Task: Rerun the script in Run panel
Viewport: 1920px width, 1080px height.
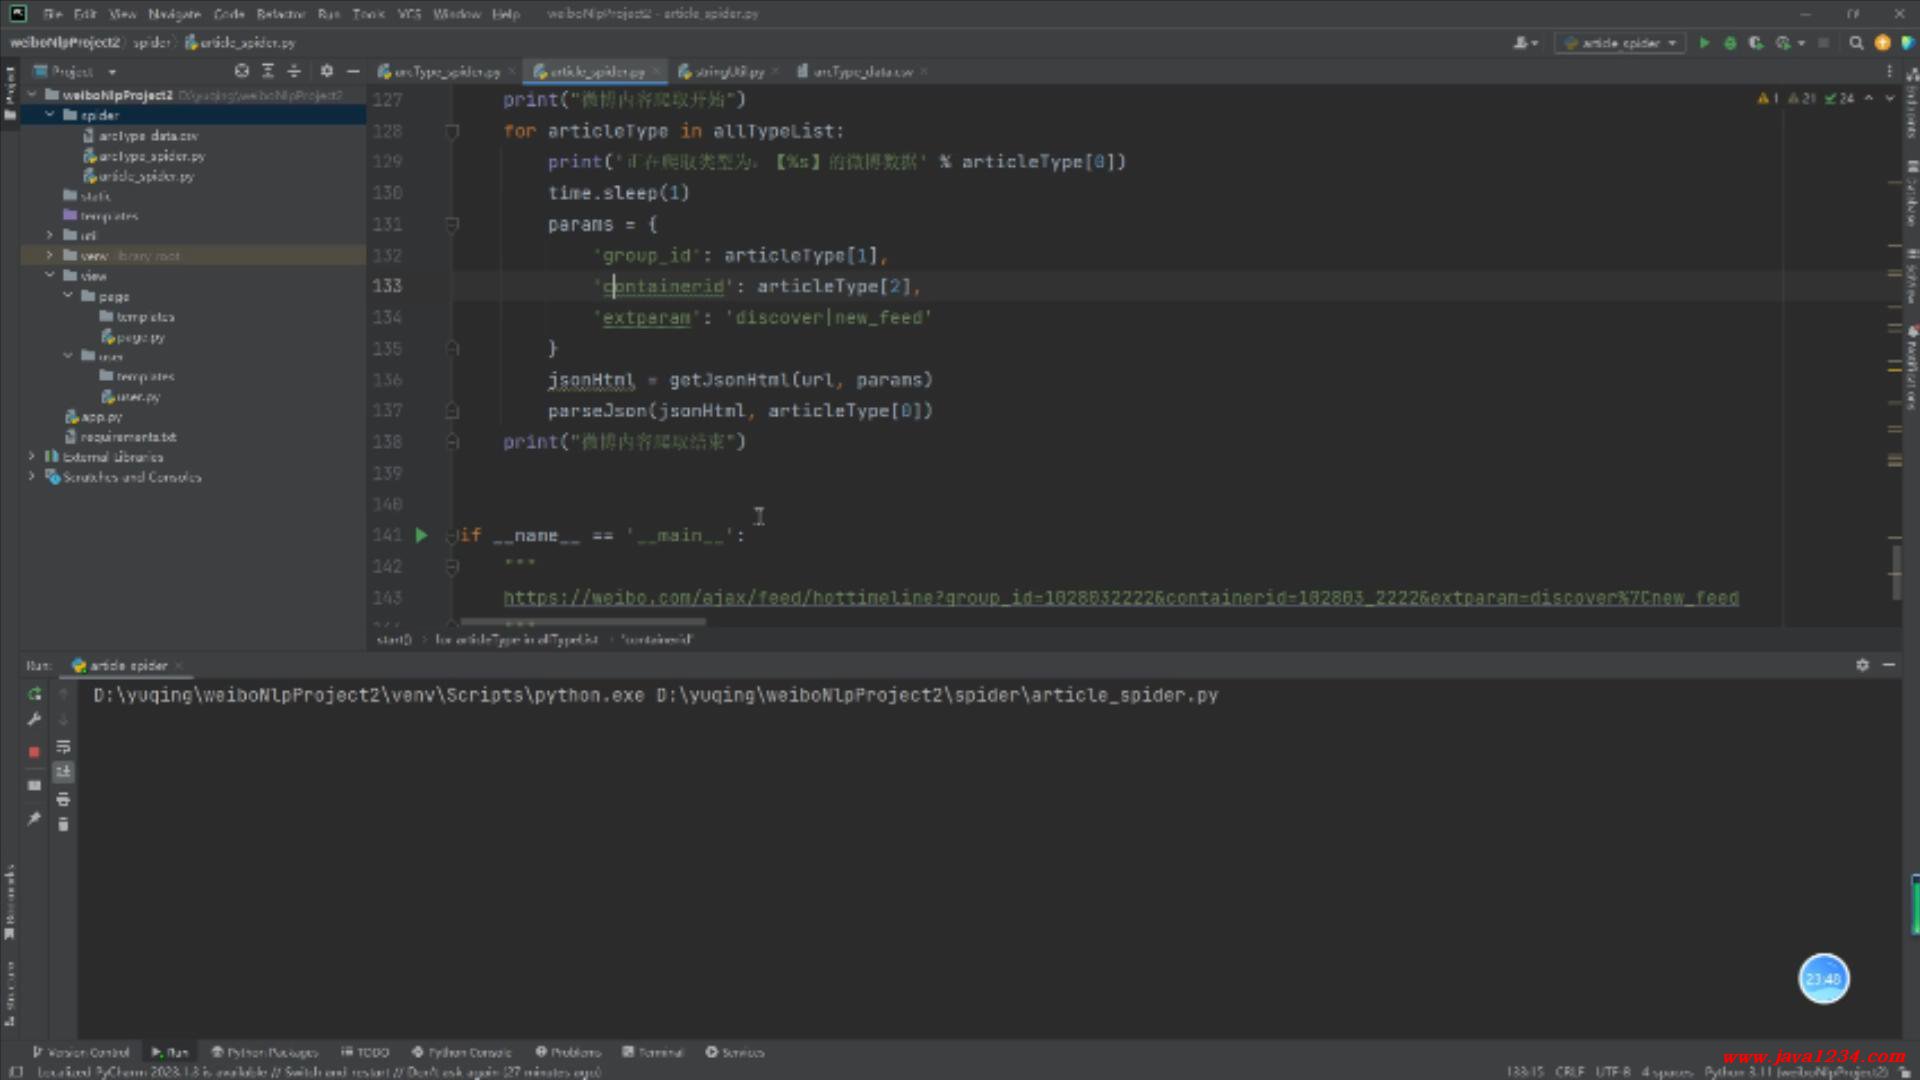Action: coord(34,694)
